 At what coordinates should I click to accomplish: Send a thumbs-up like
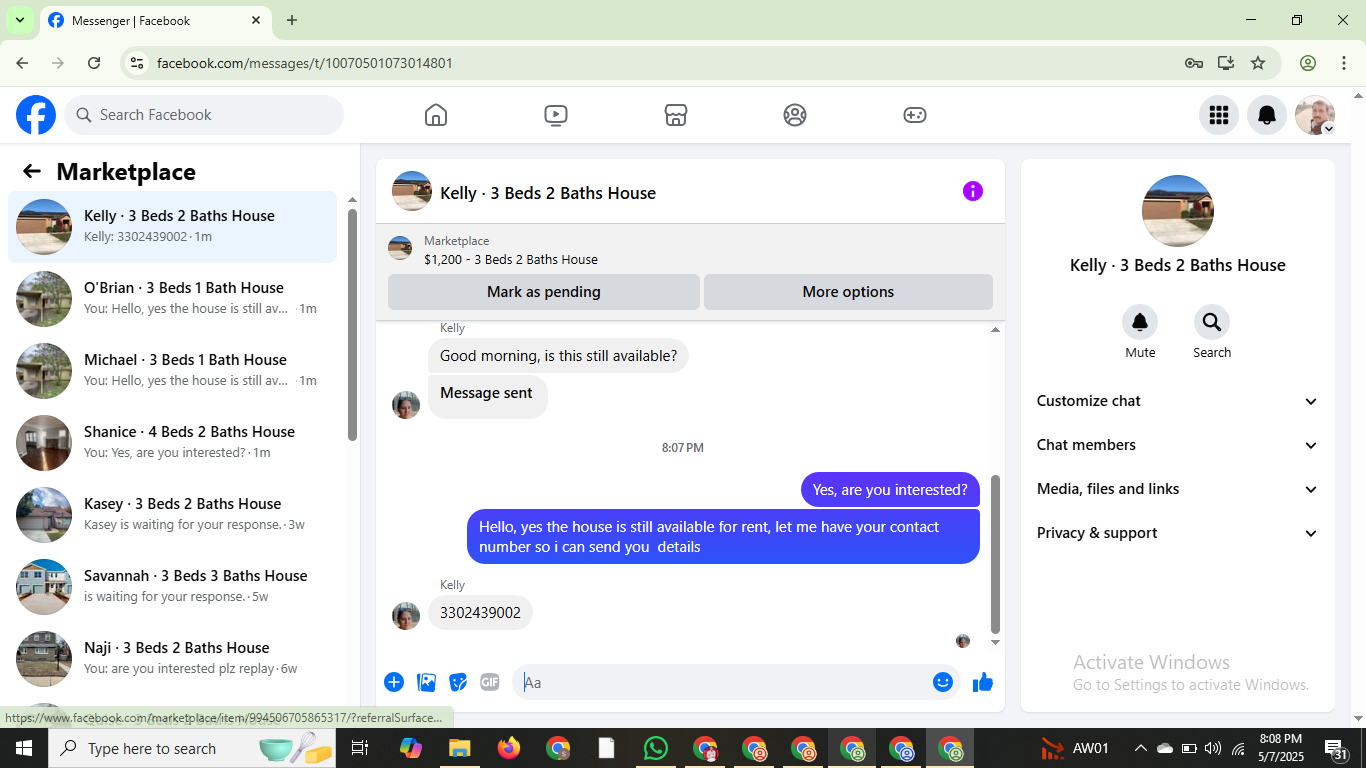tap(983, 682)
